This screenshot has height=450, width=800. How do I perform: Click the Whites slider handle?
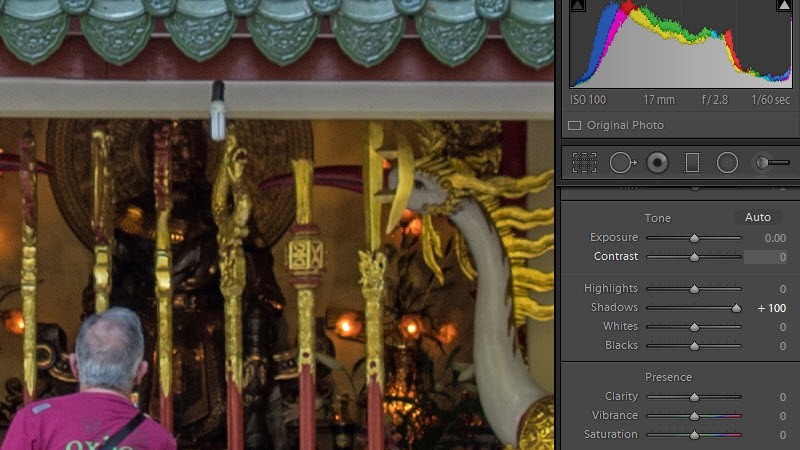694,327
